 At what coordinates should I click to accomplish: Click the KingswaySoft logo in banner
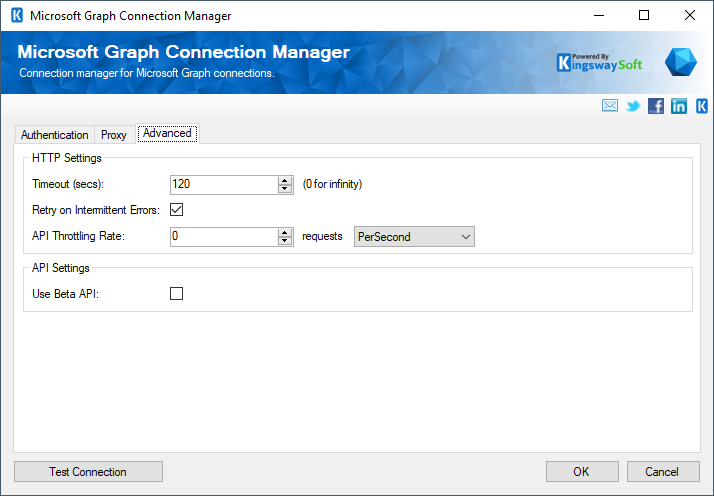click(599, 62)
